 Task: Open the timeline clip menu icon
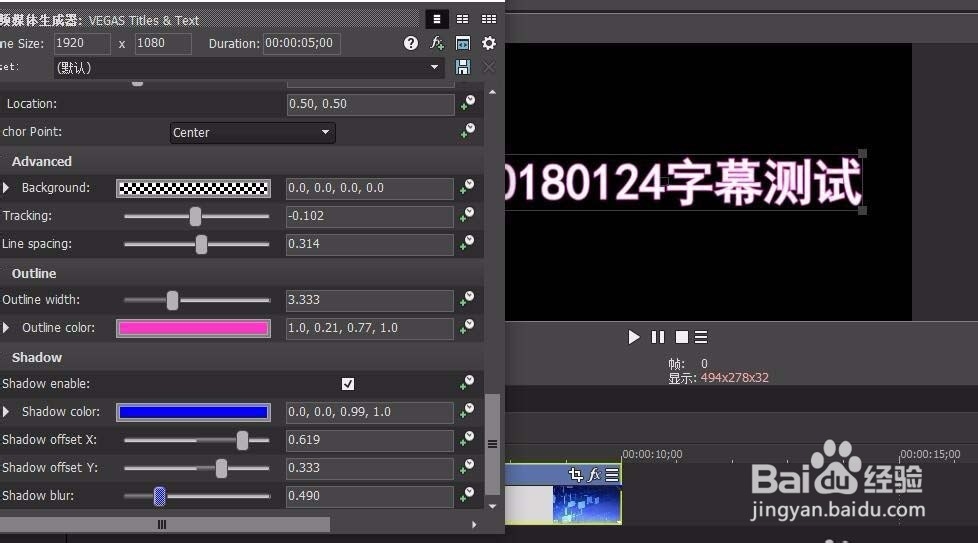point(612,475)
